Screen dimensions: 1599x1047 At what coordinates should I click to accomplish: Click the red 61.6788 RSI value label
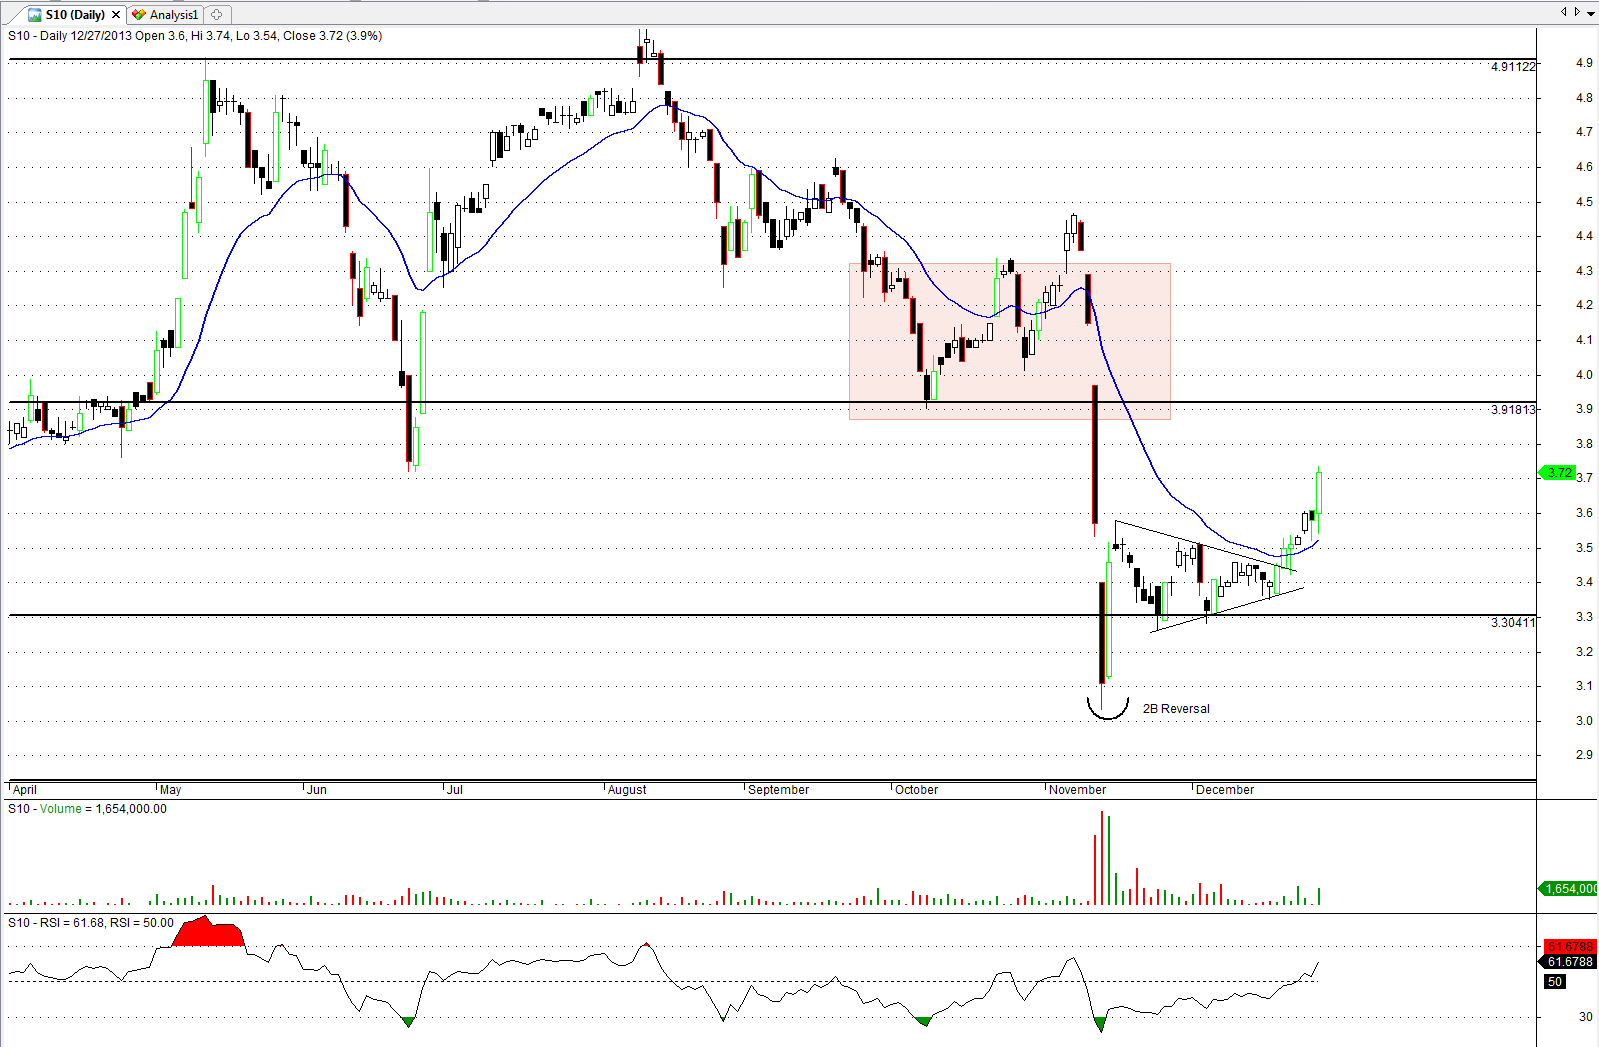[1569, 946]
